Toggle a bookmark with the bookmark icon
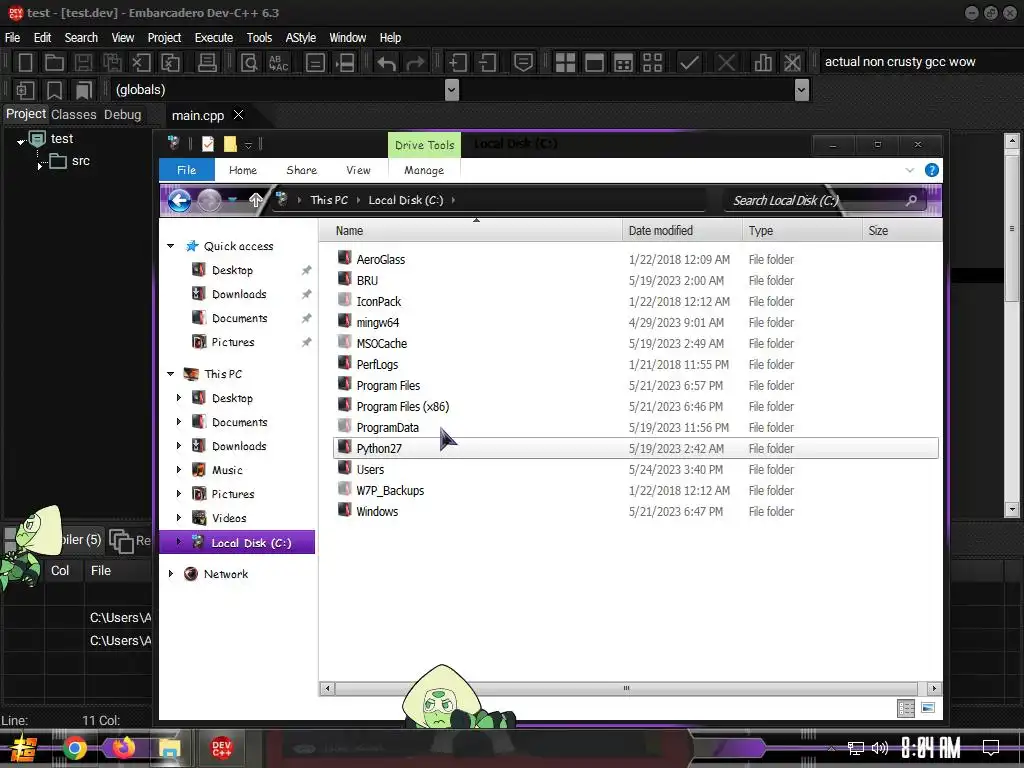The width and height of the screenshot is (1024, 768). [x=54, y=90]
